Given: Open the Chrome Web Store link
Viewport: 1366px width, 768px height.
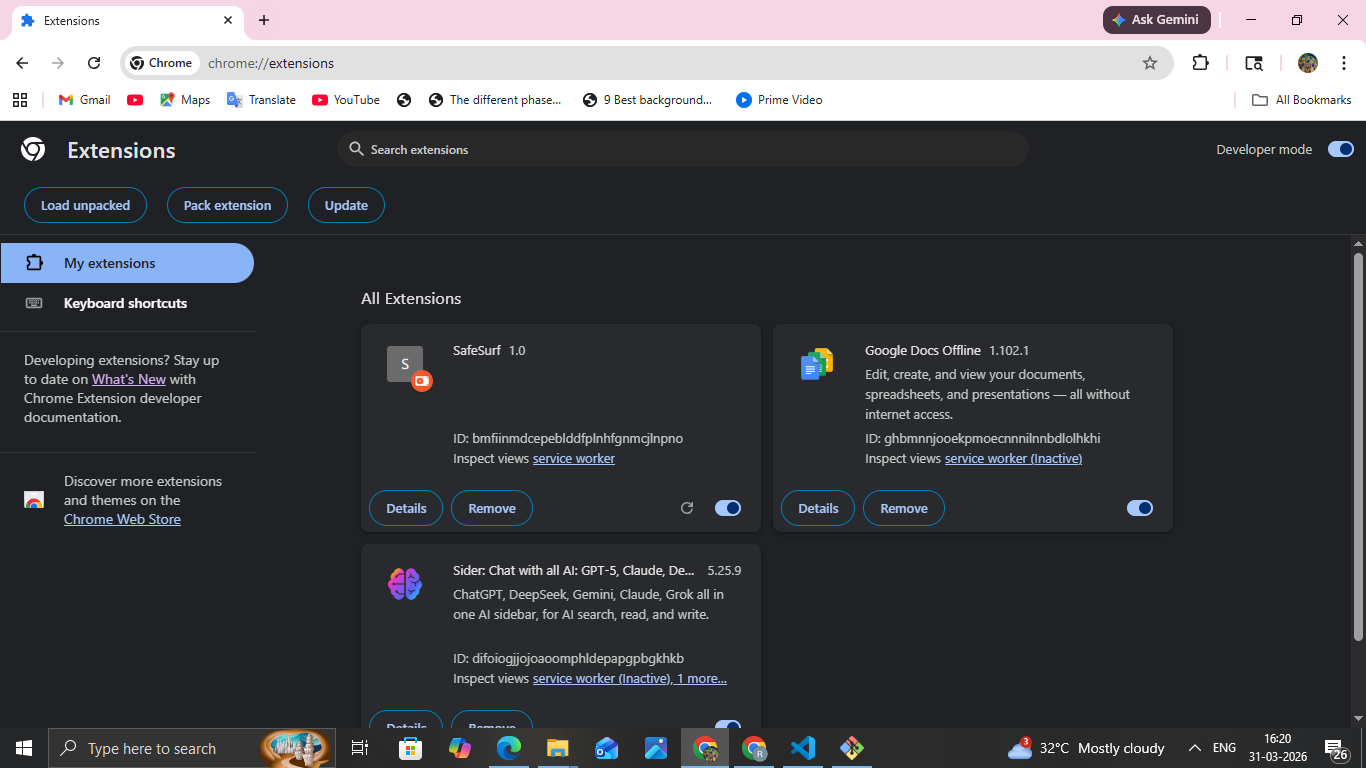Looking at the screenshot, I should tap(122, 519).
